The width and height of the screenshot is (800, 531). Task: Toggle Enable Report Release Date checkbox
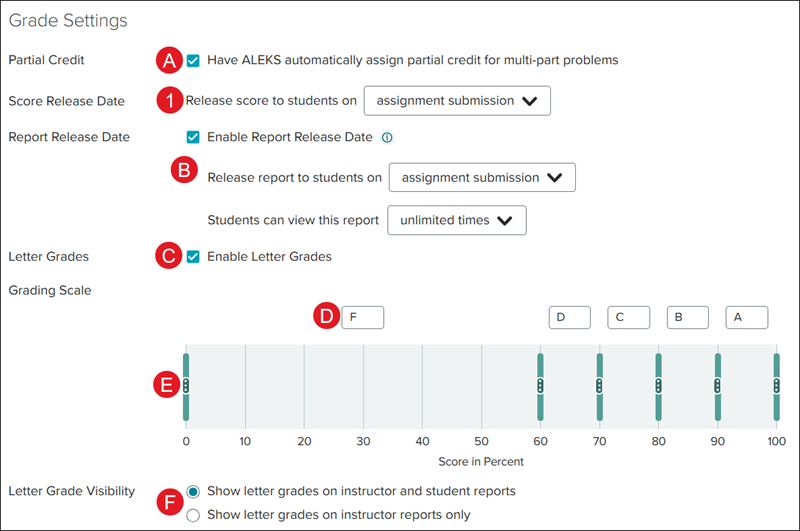pyautogui.click(x=193, y=137)
